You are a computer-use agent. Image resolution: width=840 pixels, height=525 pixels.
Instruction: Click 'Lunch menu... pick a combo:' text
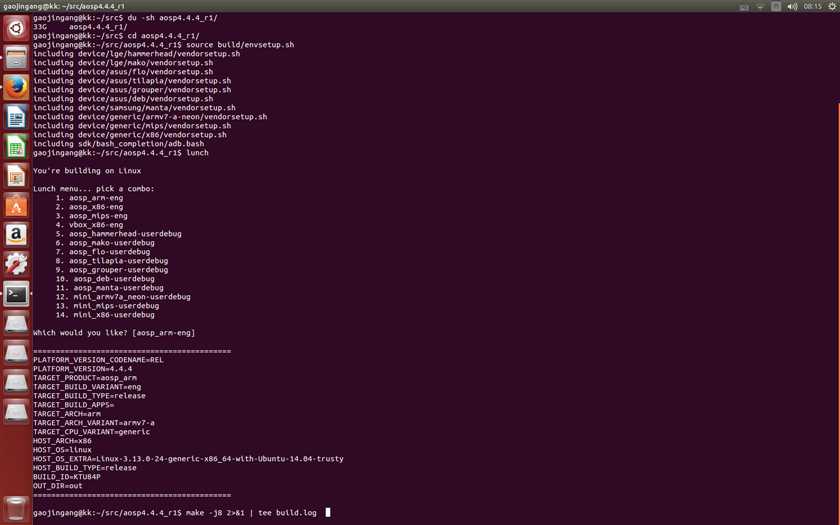pyautogui.click(x=94, y=189)
